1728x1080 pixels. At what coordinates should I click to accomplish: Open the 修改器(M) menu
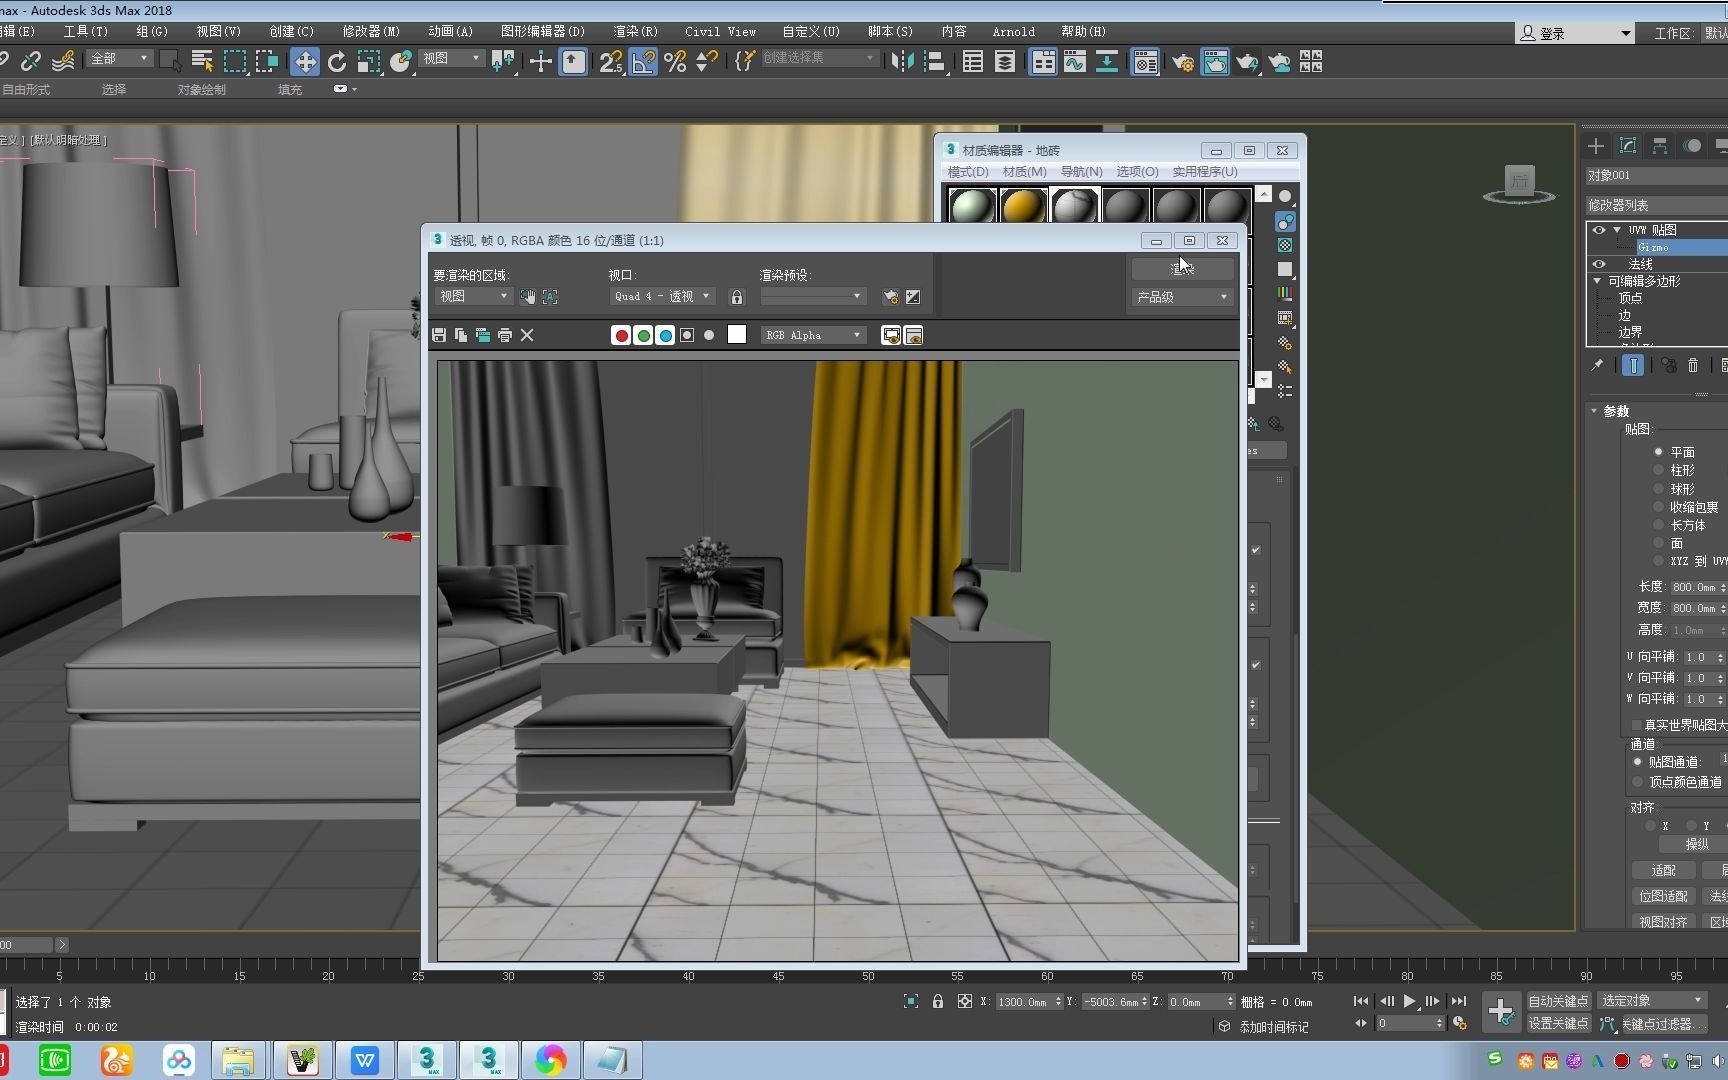(370, 31)
